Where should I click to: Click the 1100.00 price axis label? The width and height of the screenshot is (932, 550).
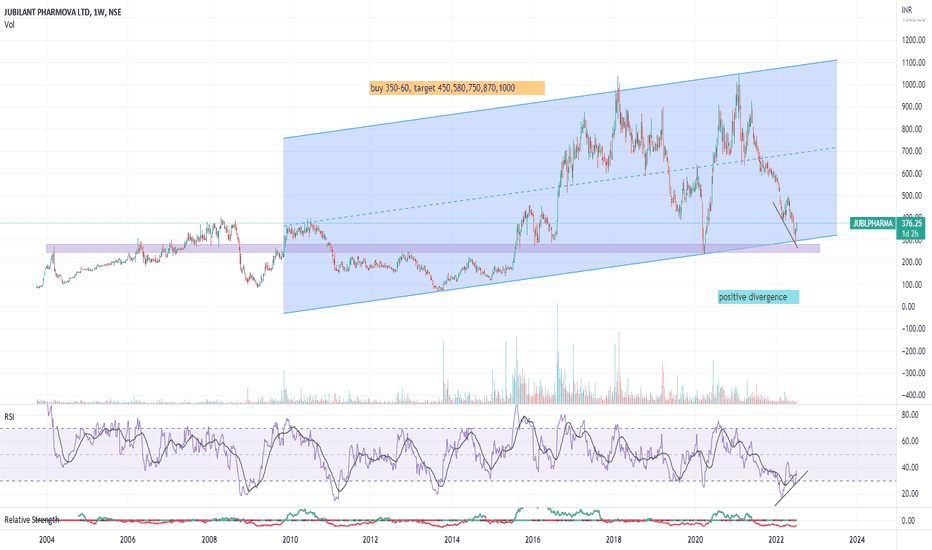(x=914, y=62)
